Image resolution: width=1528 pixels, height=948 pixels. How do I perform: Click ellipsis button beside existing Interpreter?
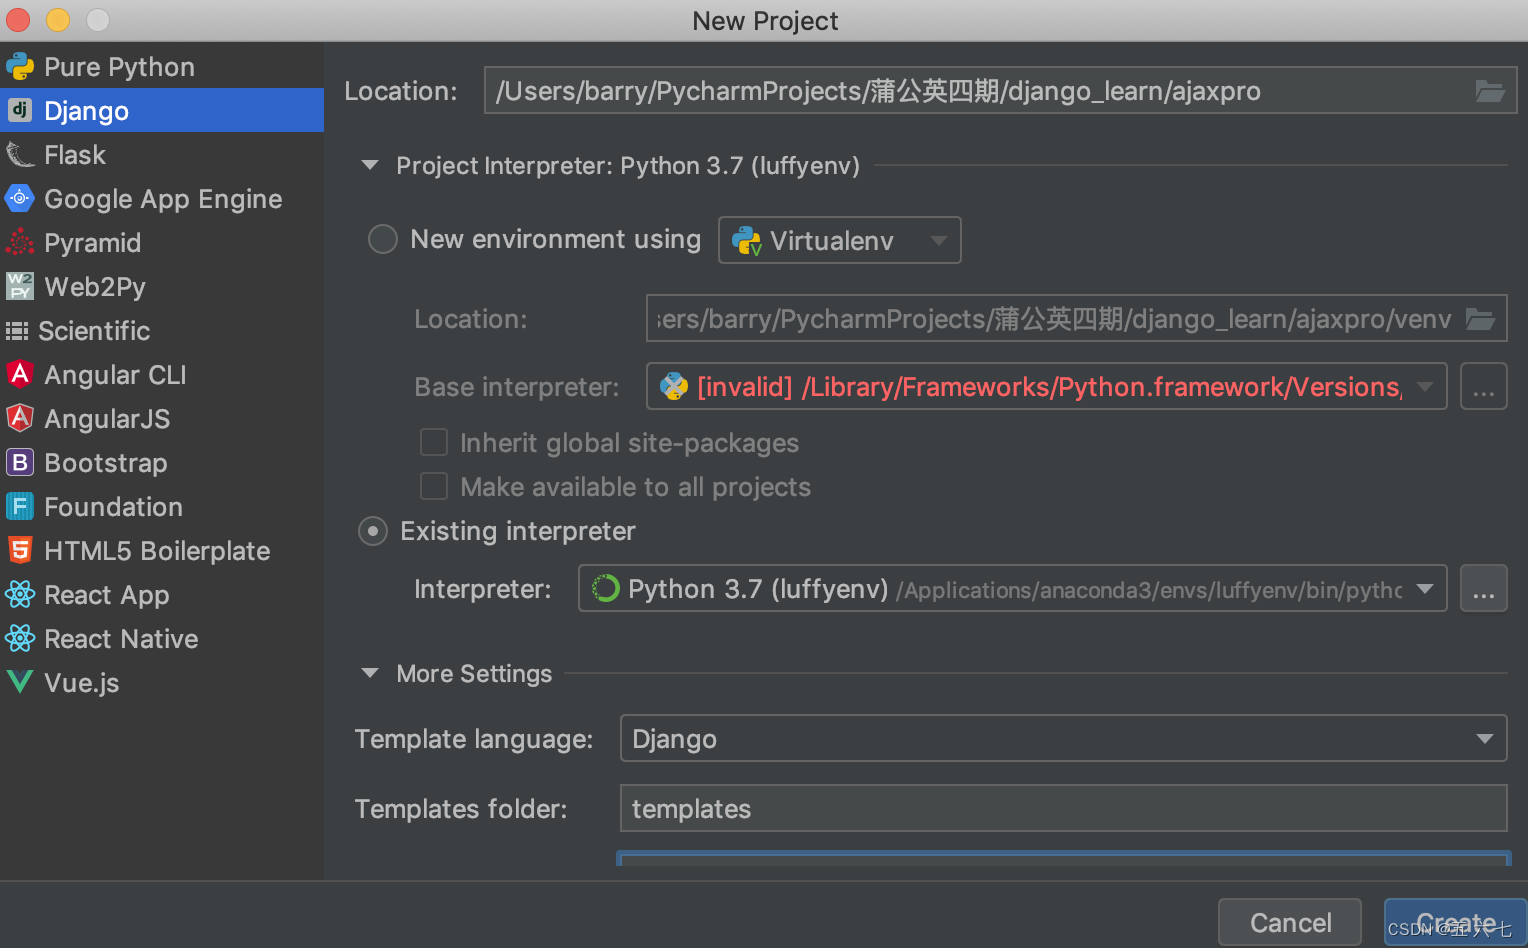[1484, 588]
